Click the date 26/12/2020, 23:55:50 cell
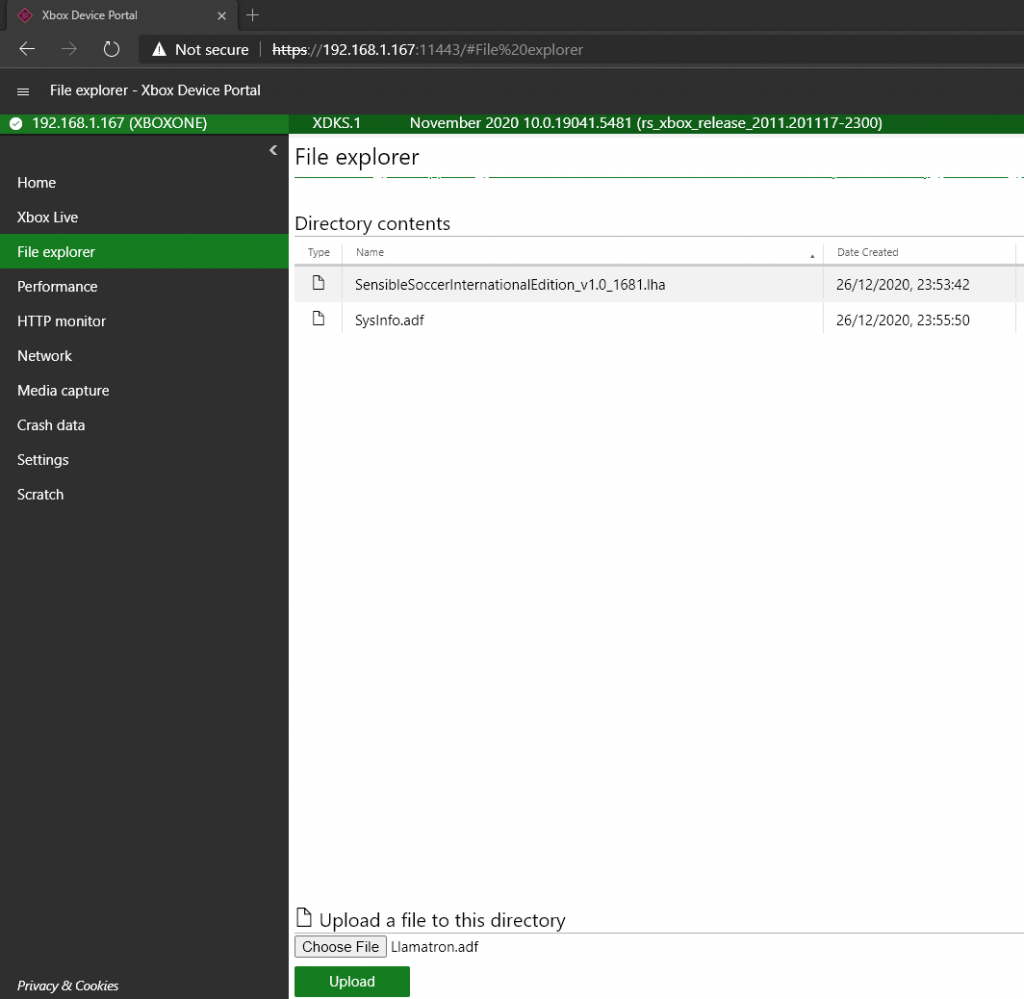This screenshot has width=1024, height=999. [x=903, y=320]
